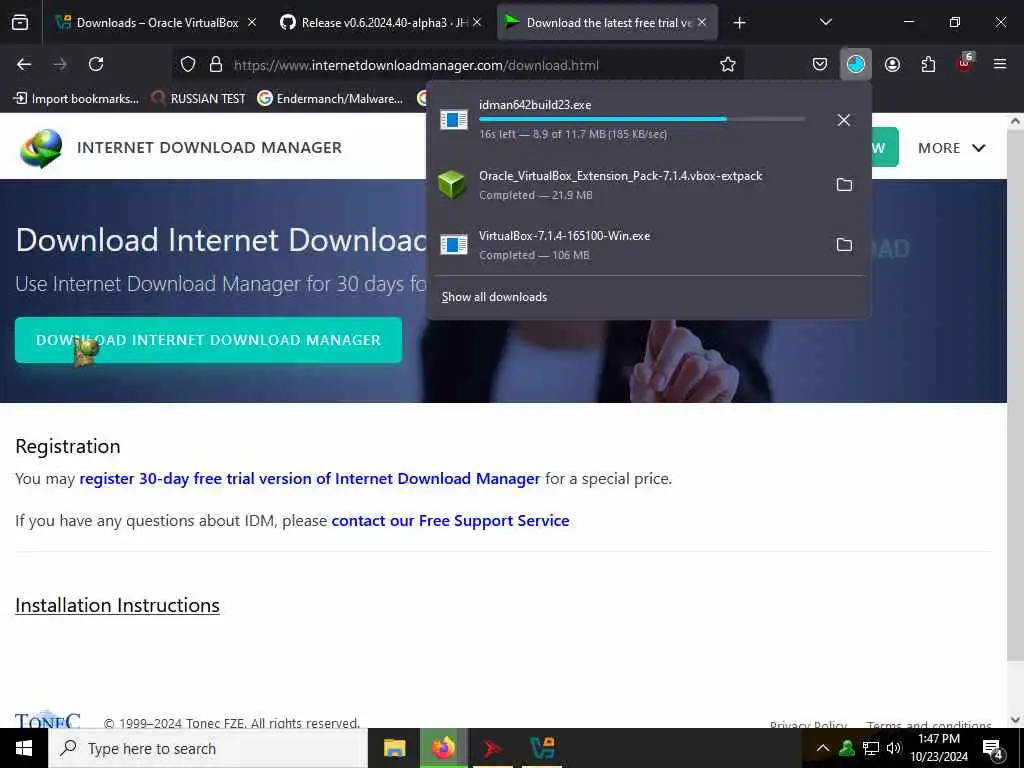1024x768 pixels.
Task: Open Import bookmarks... bookmark item
Action: (76, 99)
